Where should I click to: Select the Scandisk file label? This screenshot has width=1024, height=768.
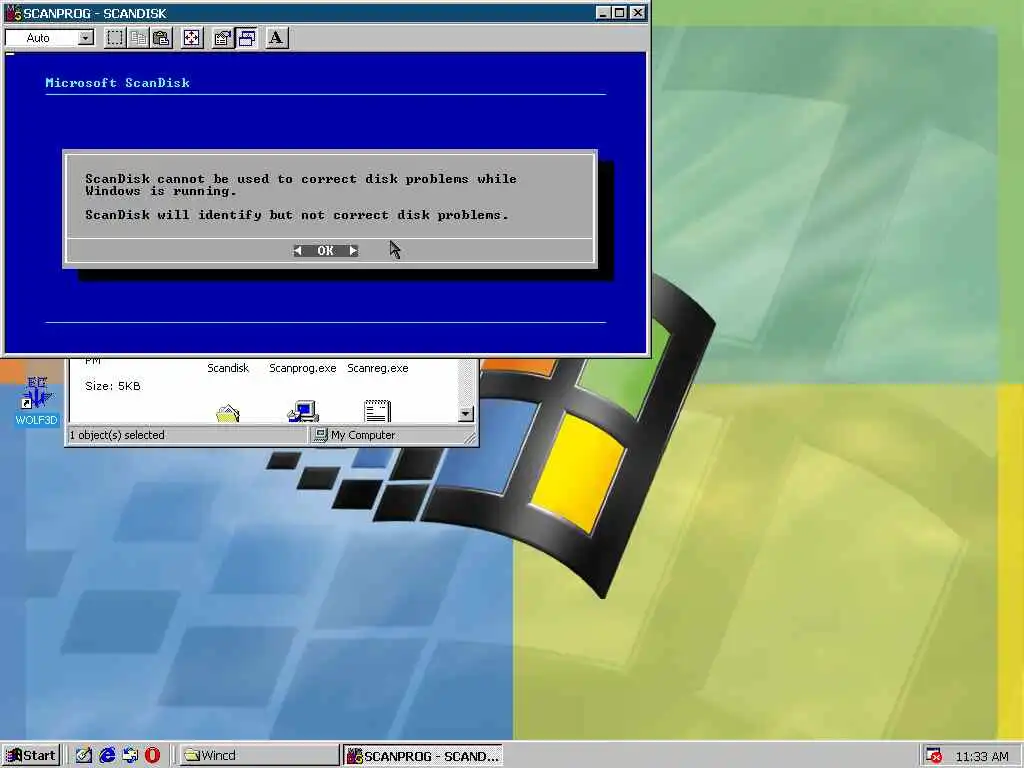pos(228,368)
